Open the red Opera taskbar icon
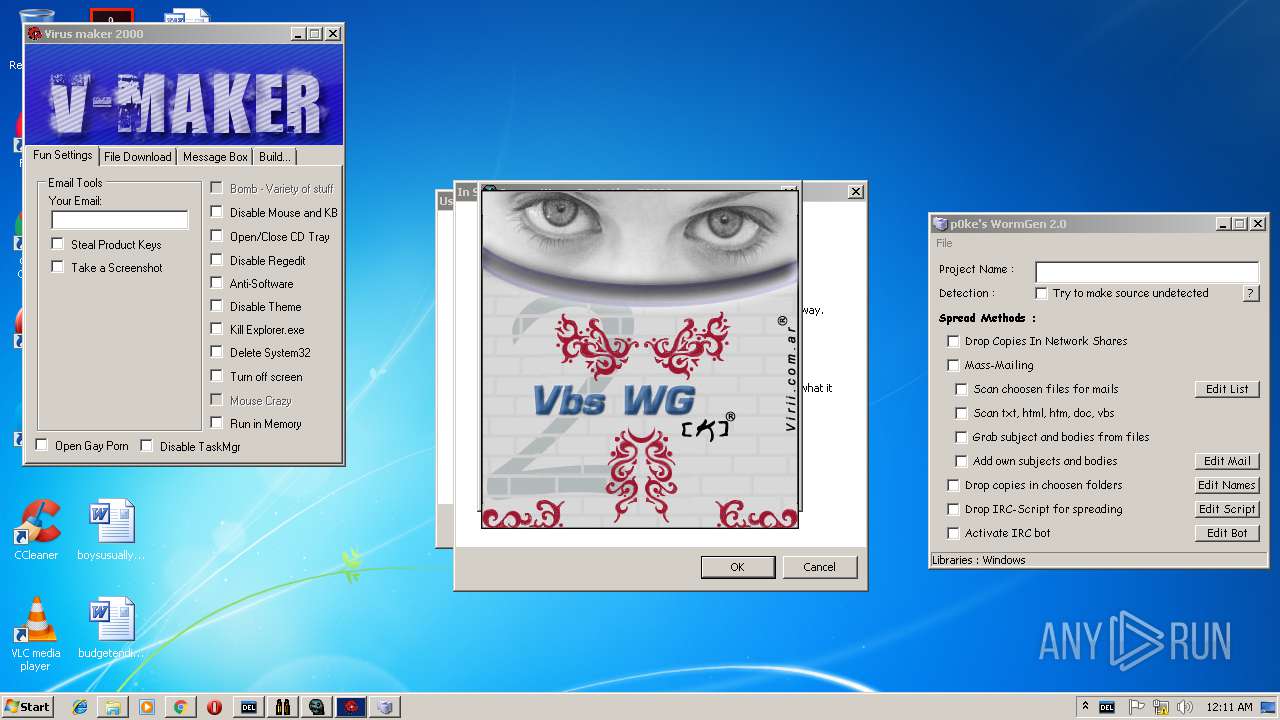Viewport: 1280px width, 720px height. pyautogui.click(x=214, y=707)
